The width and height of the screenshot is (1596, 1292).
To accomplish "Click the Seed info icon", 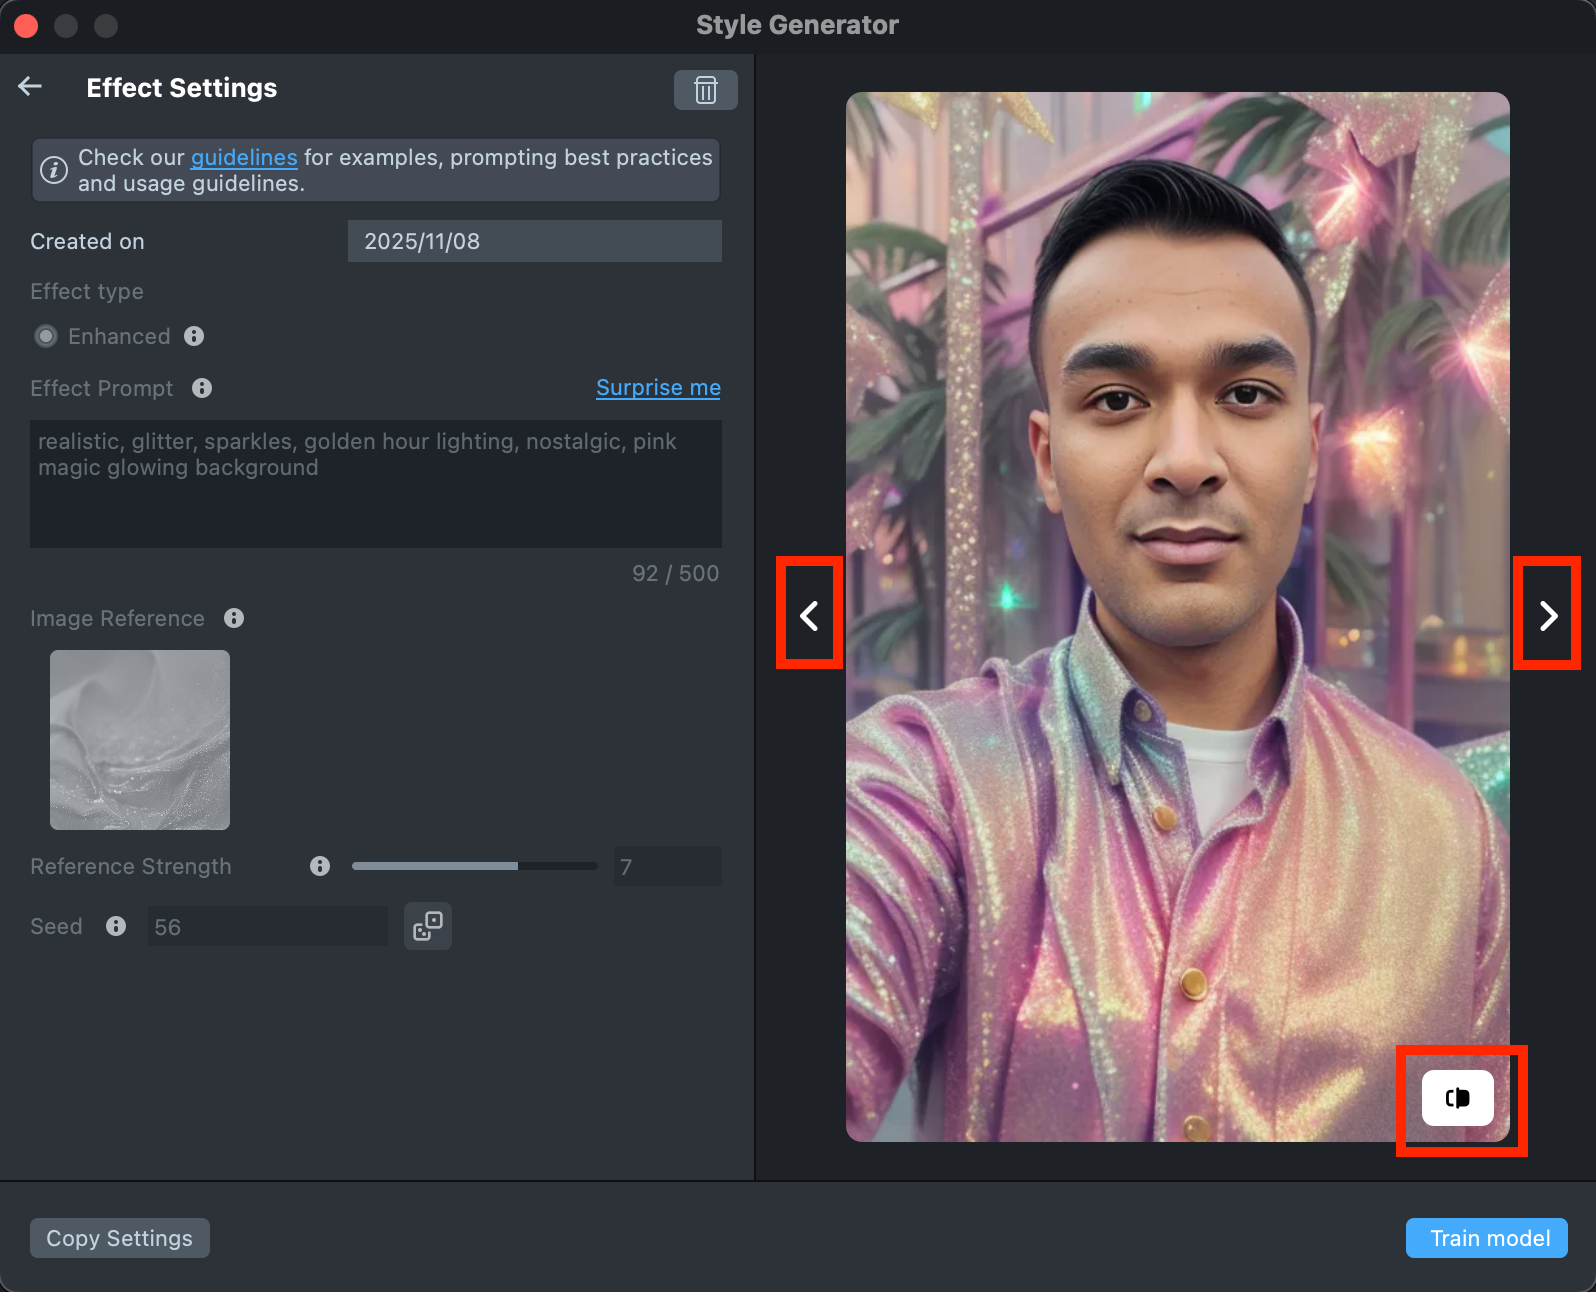I will pos(116,926).
